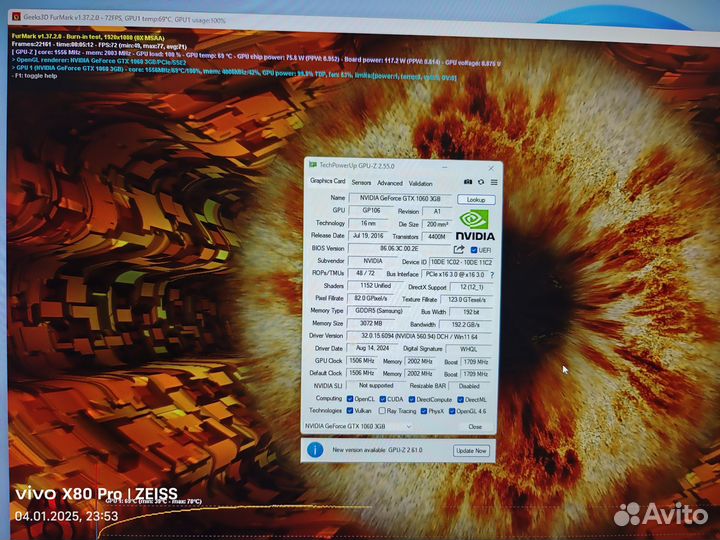Screen dimensions: 720x540
Task: Click the GPU-Z refresh icon
Action: [481, 182]
